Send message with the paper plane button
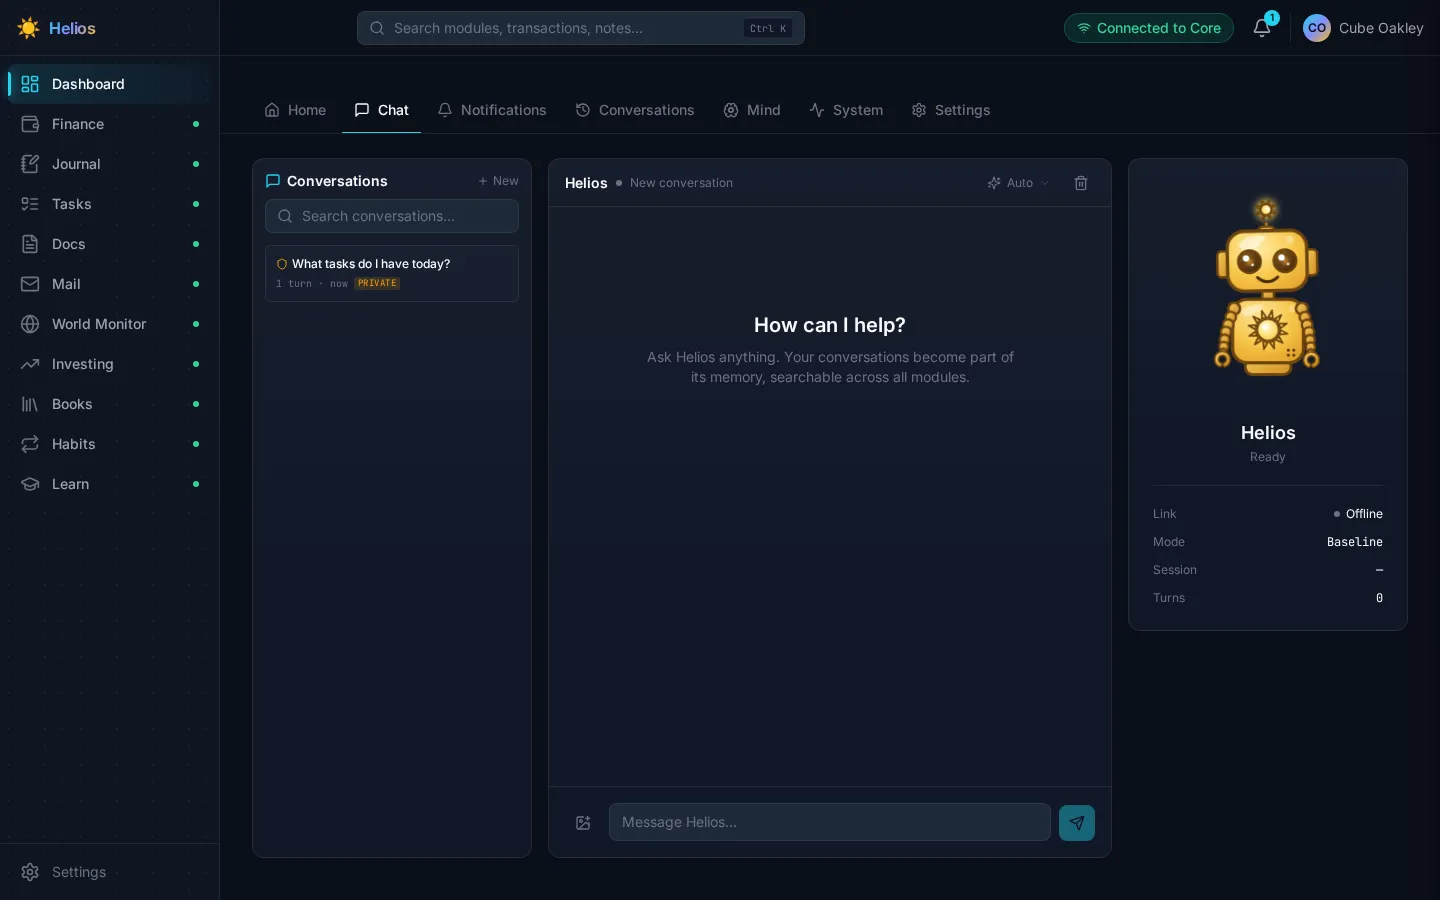 tap(1077, 823)
